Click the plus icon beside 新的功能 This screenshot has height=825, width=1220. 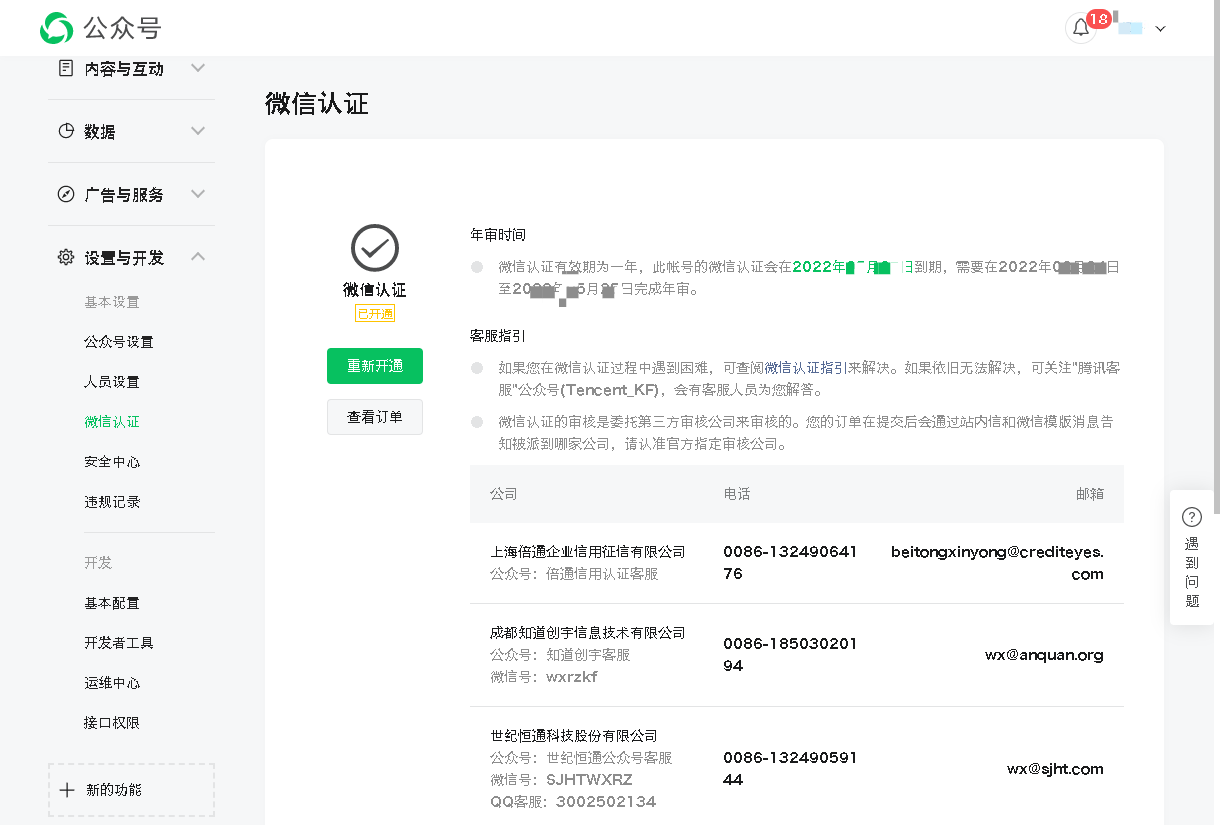(67, 790)
